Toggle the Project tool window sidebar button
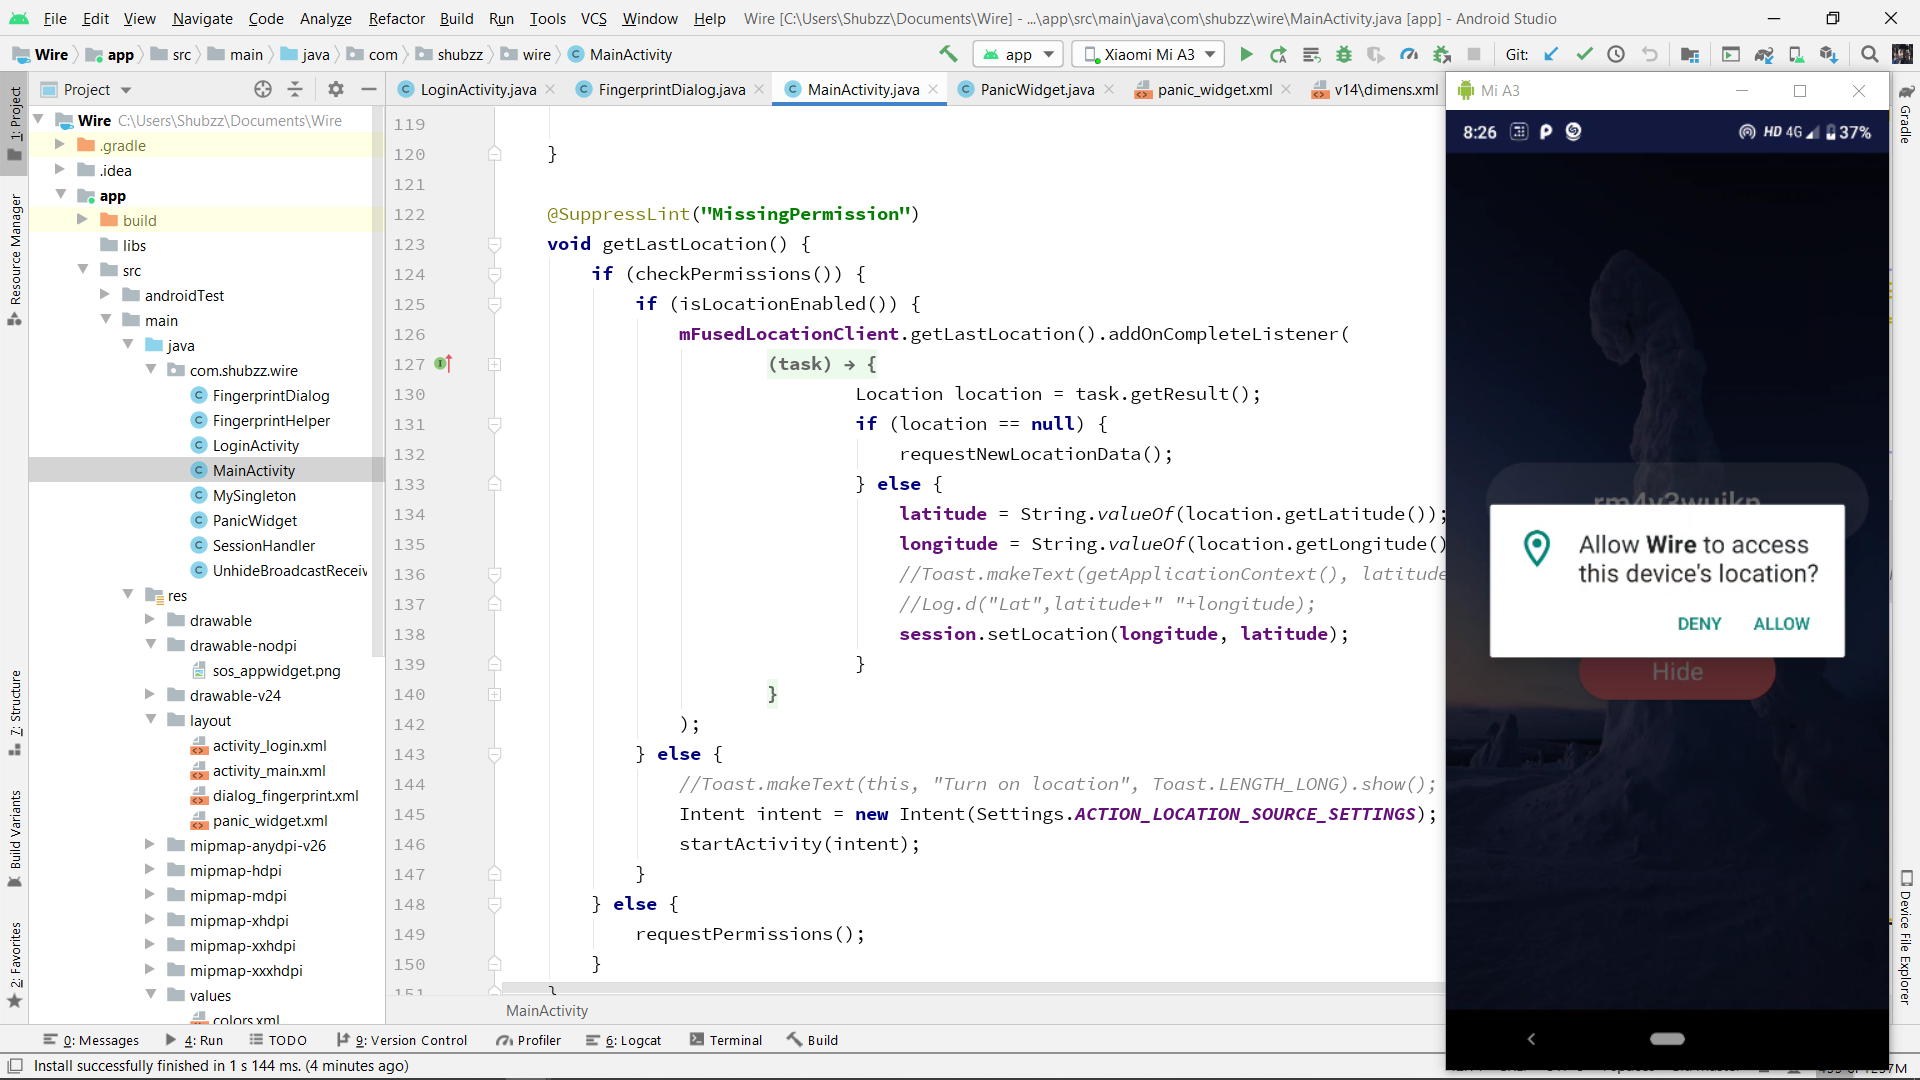This screenshot has height=1080, width=1920. tap(15, 120)
